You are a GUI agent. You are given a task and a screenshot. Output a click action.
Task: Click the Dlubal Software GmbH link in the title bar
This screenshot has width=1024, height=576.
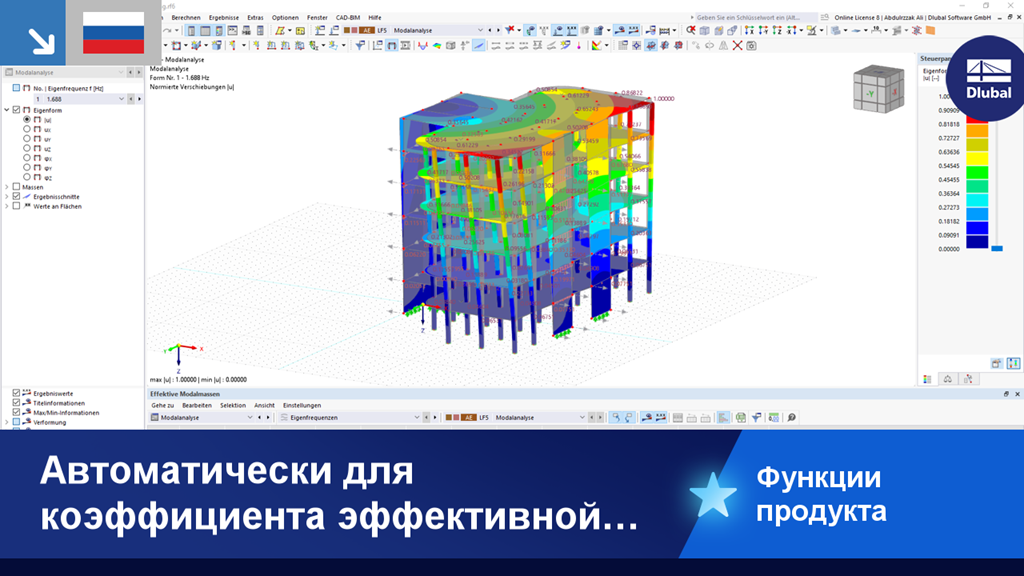point(960,16)
